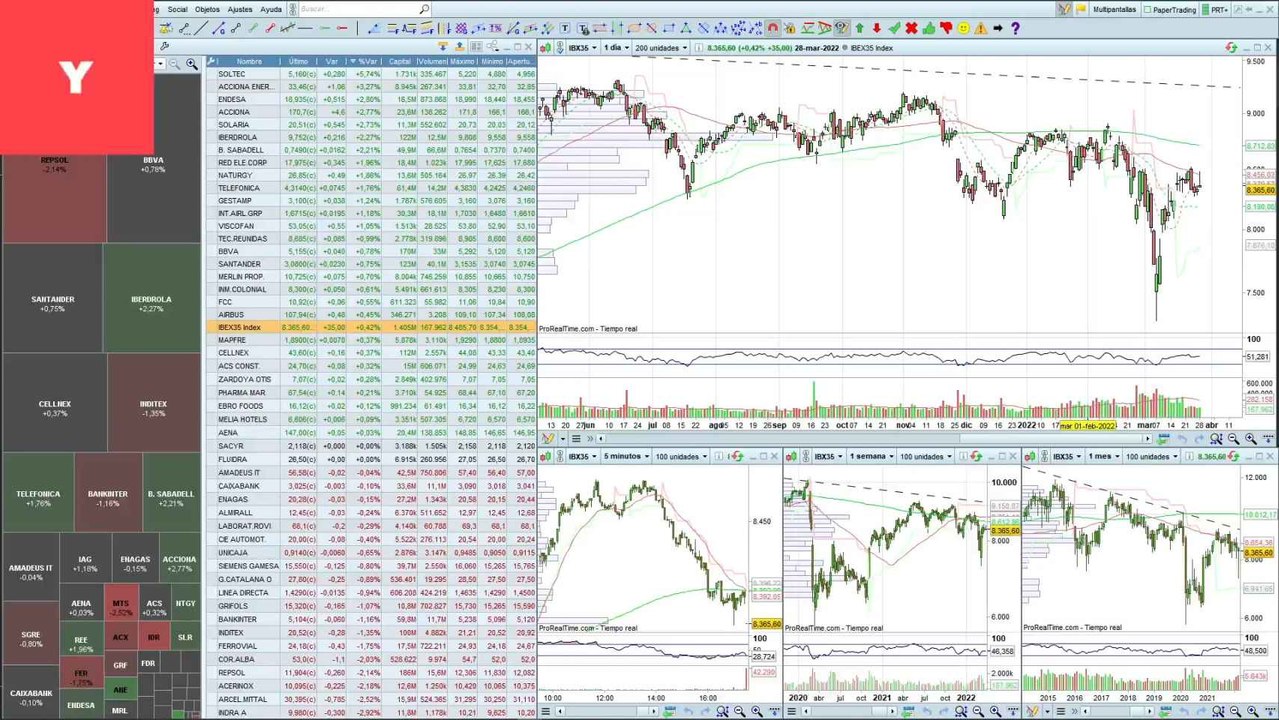1279x720 pixels.
Task: Sort the list by the Volumen column
Action: click(433, 62)
